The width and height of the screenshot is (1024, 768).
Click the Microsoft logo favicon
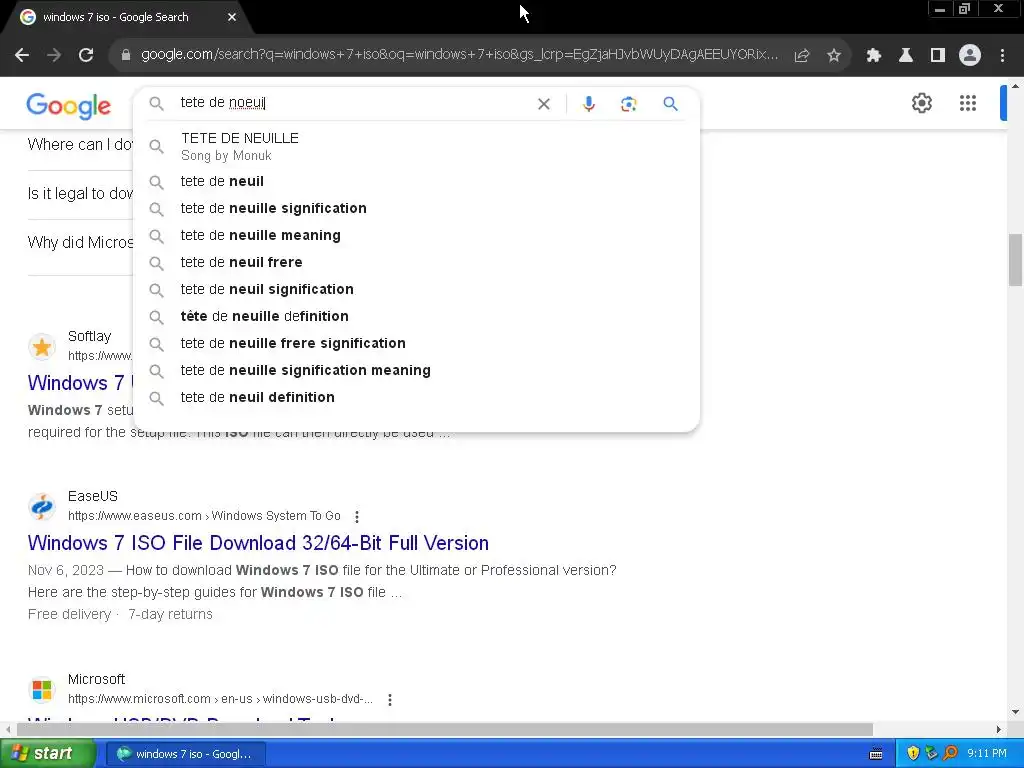pyautogui.click(x=42, y=690)
